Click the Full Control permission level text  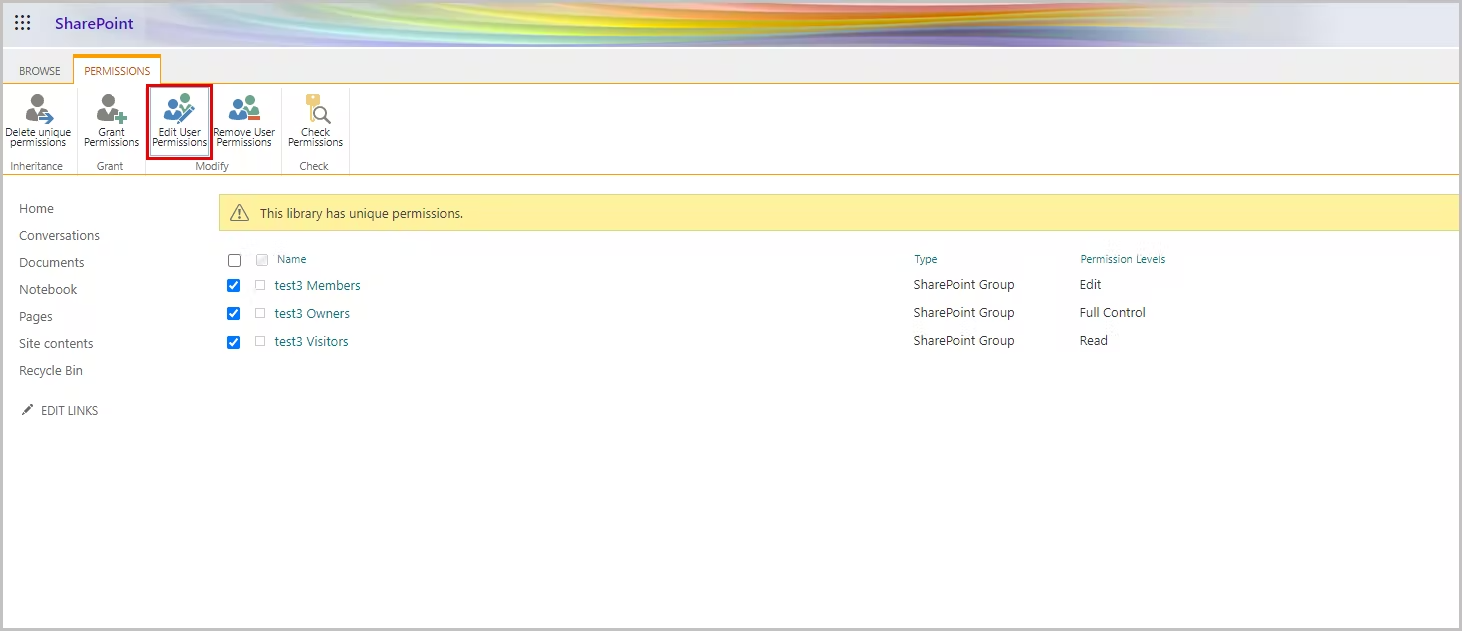pyautogui.click(x=1112, y=312)
